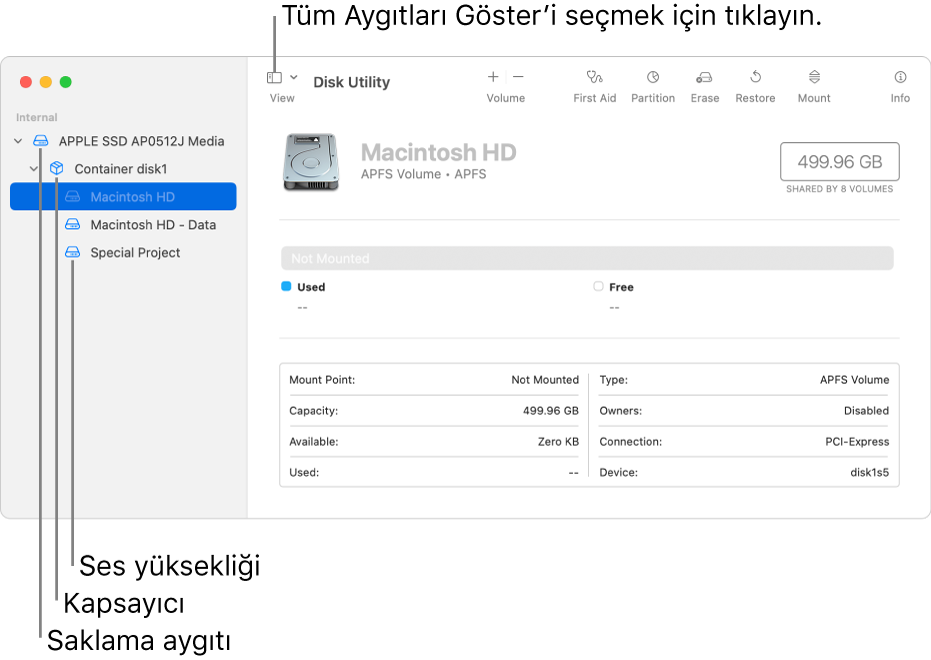931x660 pixels.
Task: Select the Special Project volume icon
Action: coord(72,252)
